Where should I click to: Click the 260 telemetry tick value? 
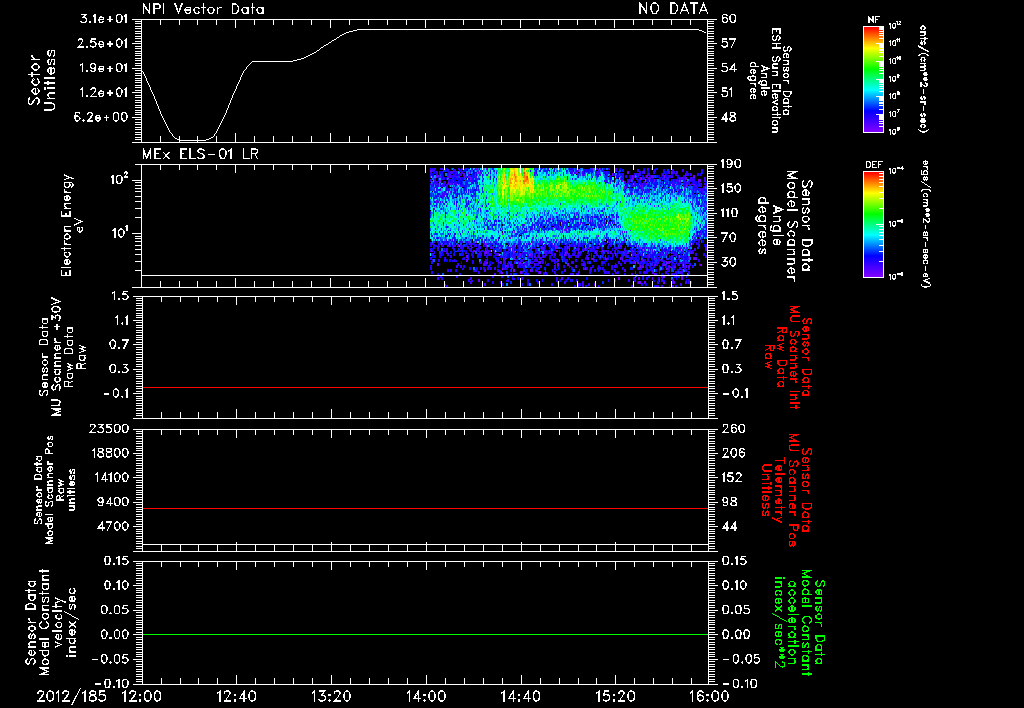coord(732,428)
